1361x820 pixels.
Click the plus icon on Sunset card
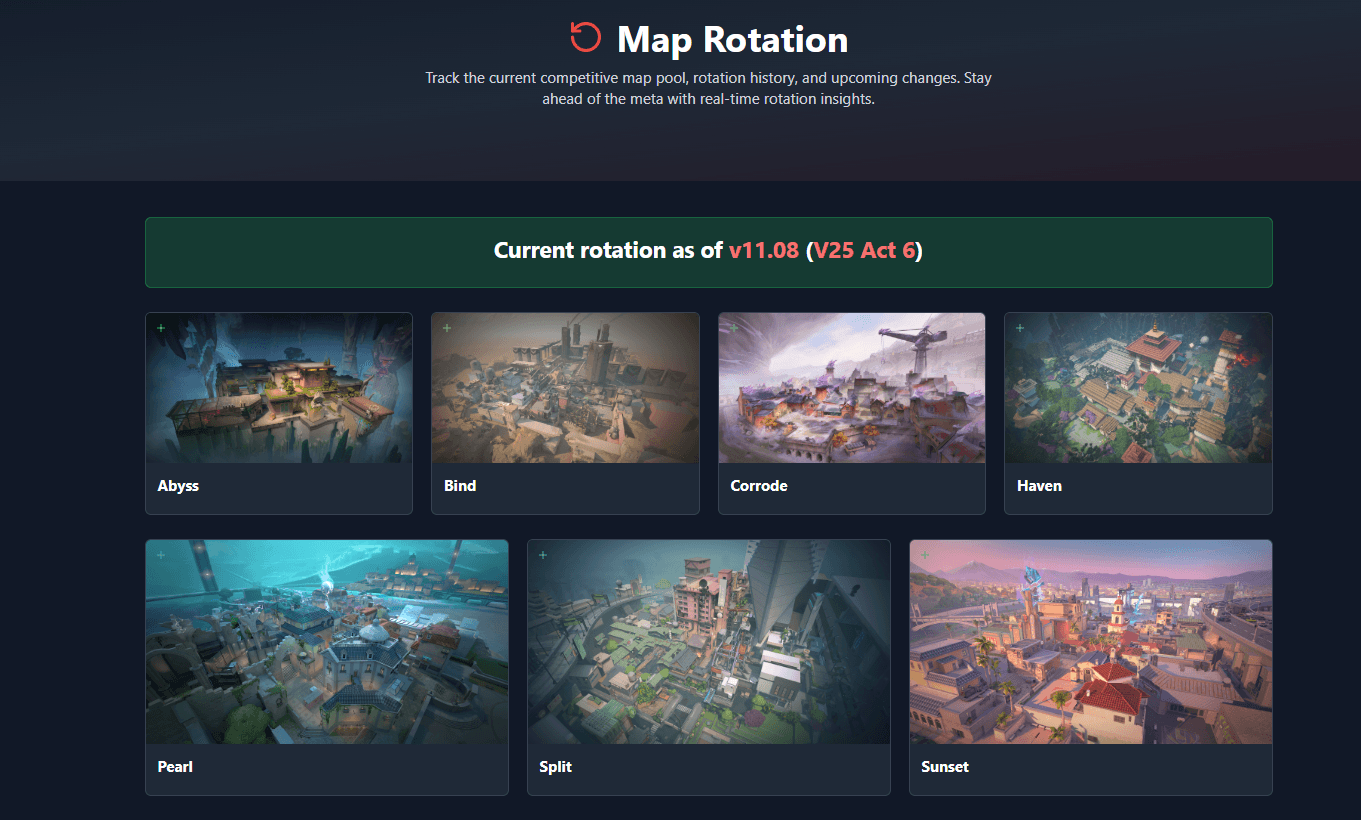pyautogui.click(x=925, y=555)
